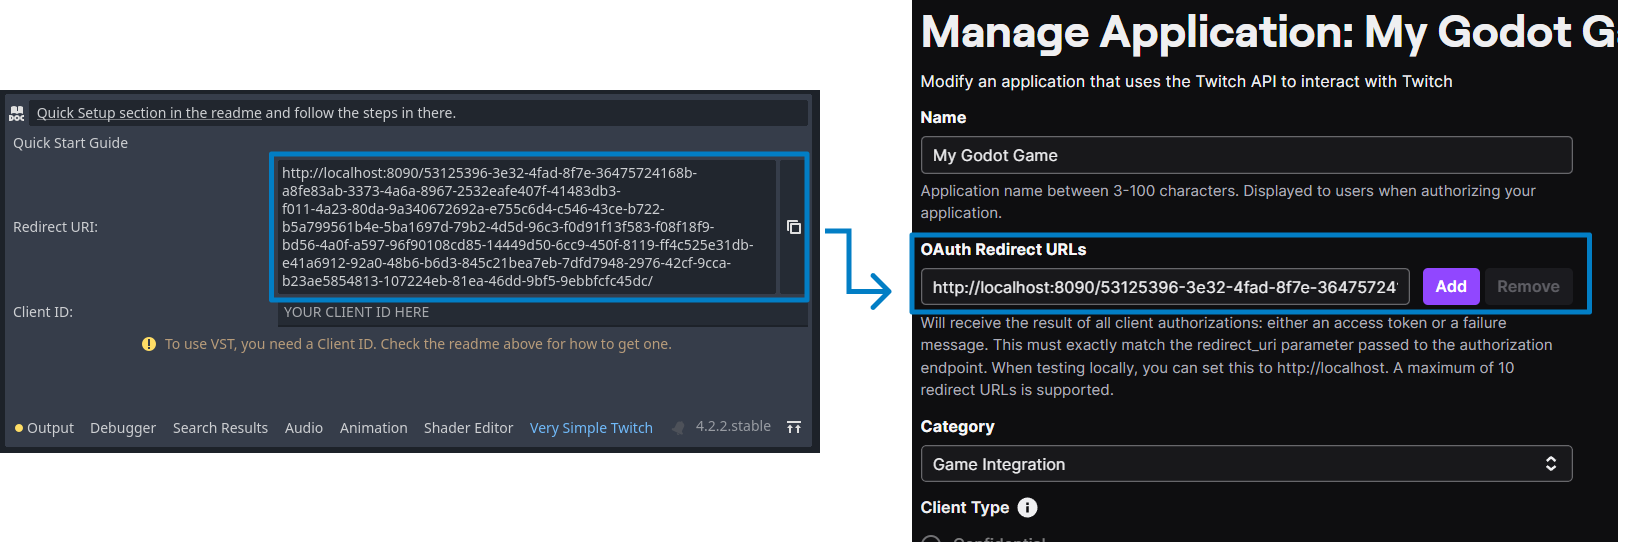Switch to the Debugger panel tab
Viewport: 1629px width, 542px height.
coord(123,428)
